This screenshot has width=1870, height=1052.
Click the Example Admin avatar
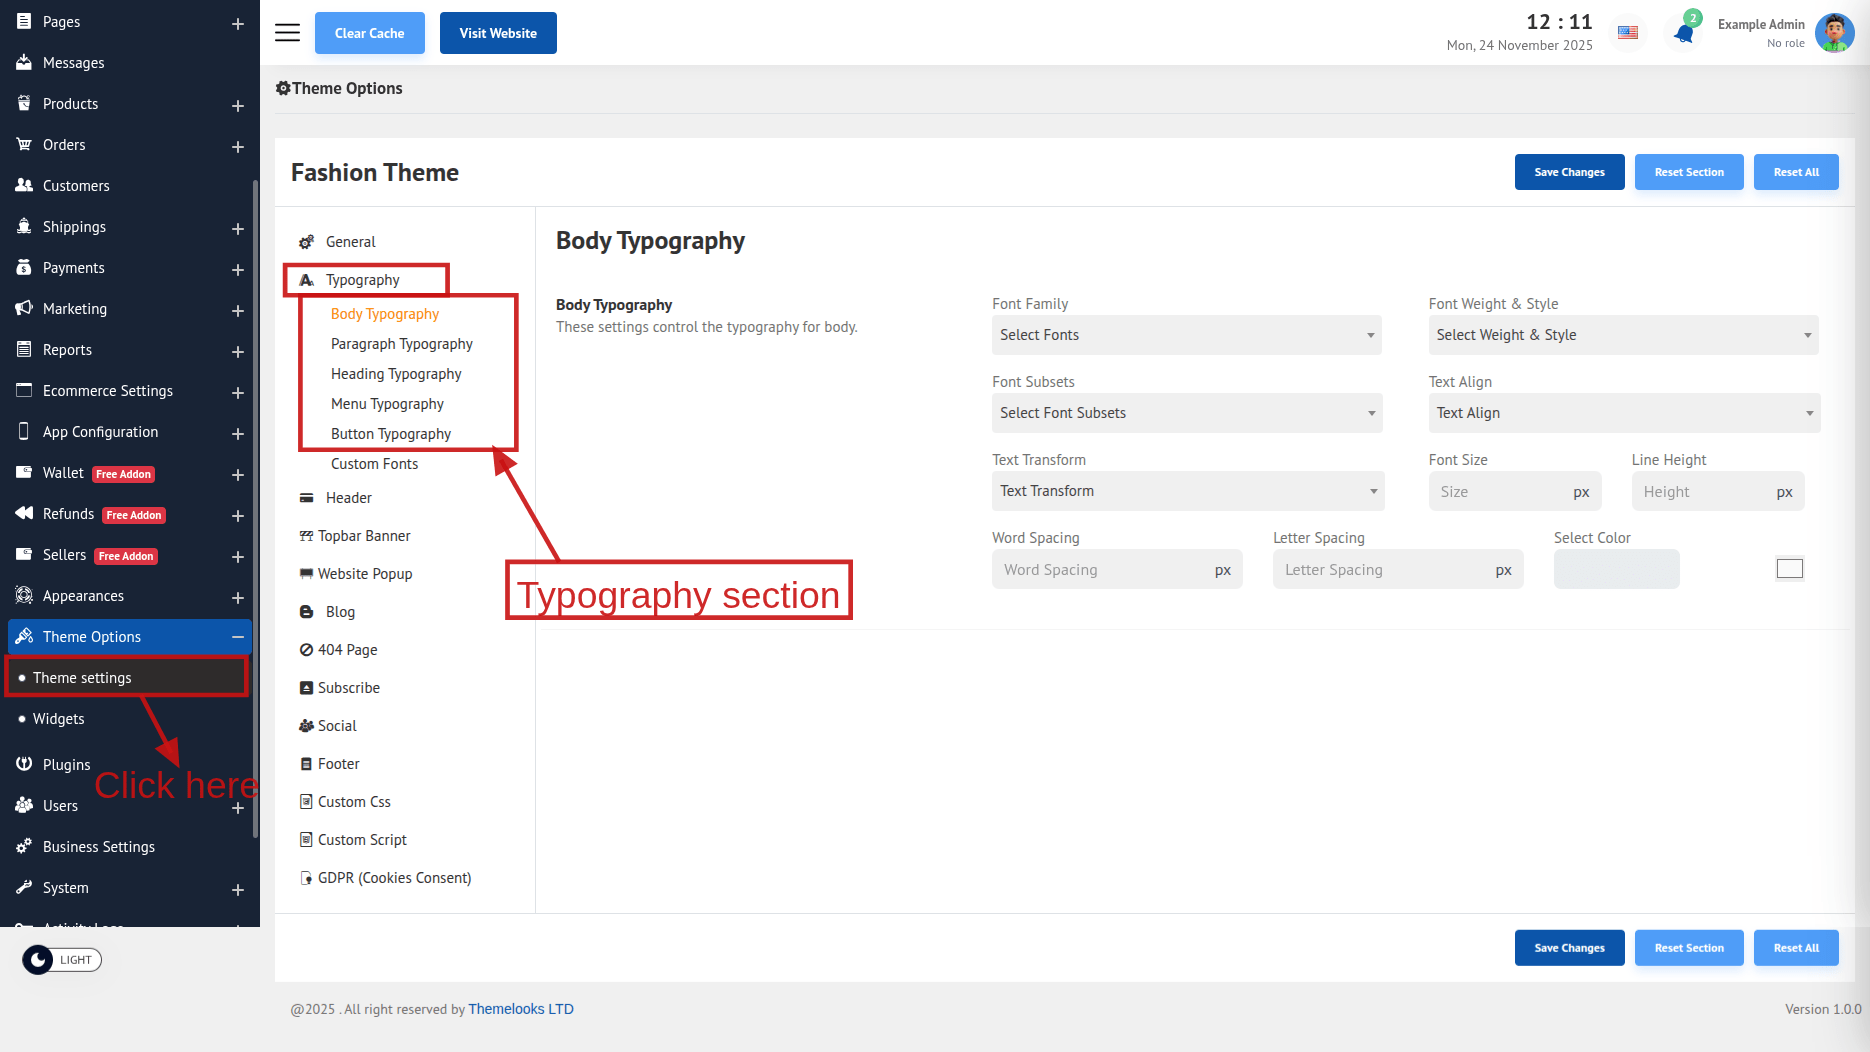point(1834,33)
